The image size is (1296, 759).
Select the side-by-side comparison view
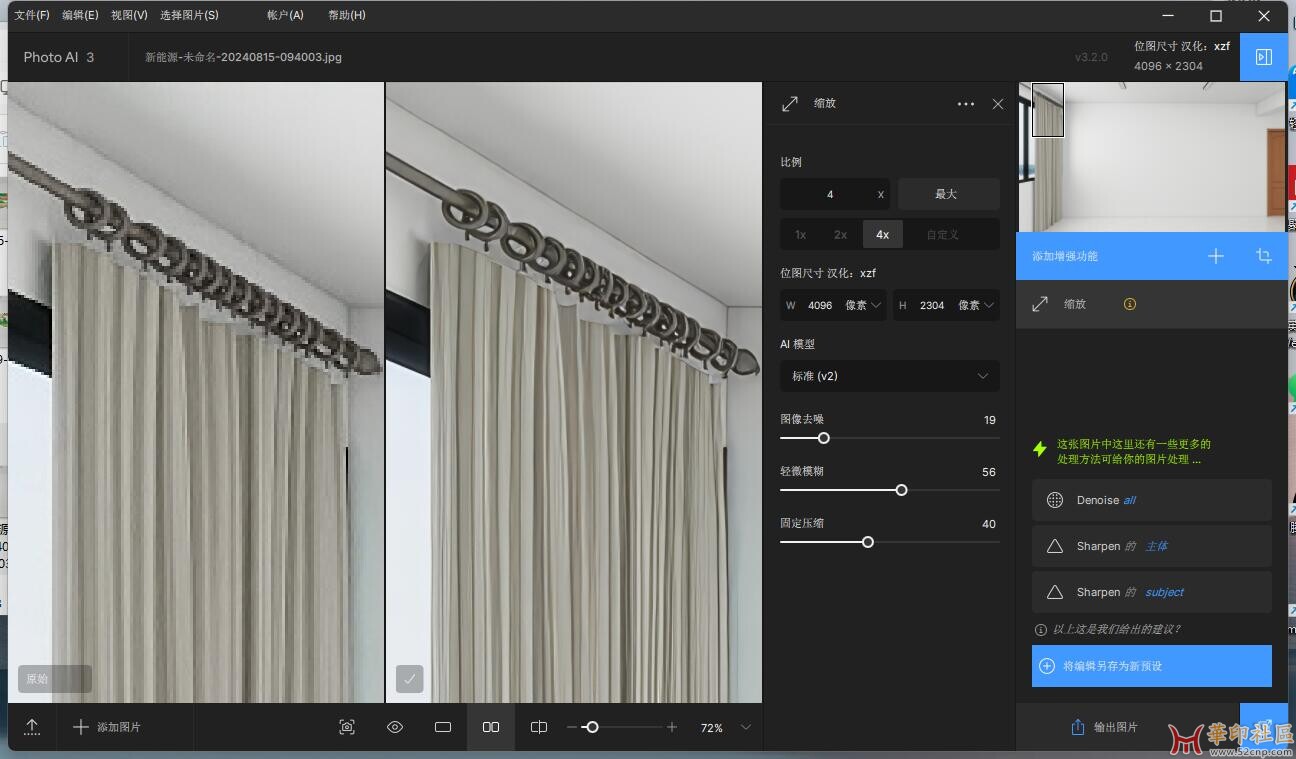tap(491, 727)
